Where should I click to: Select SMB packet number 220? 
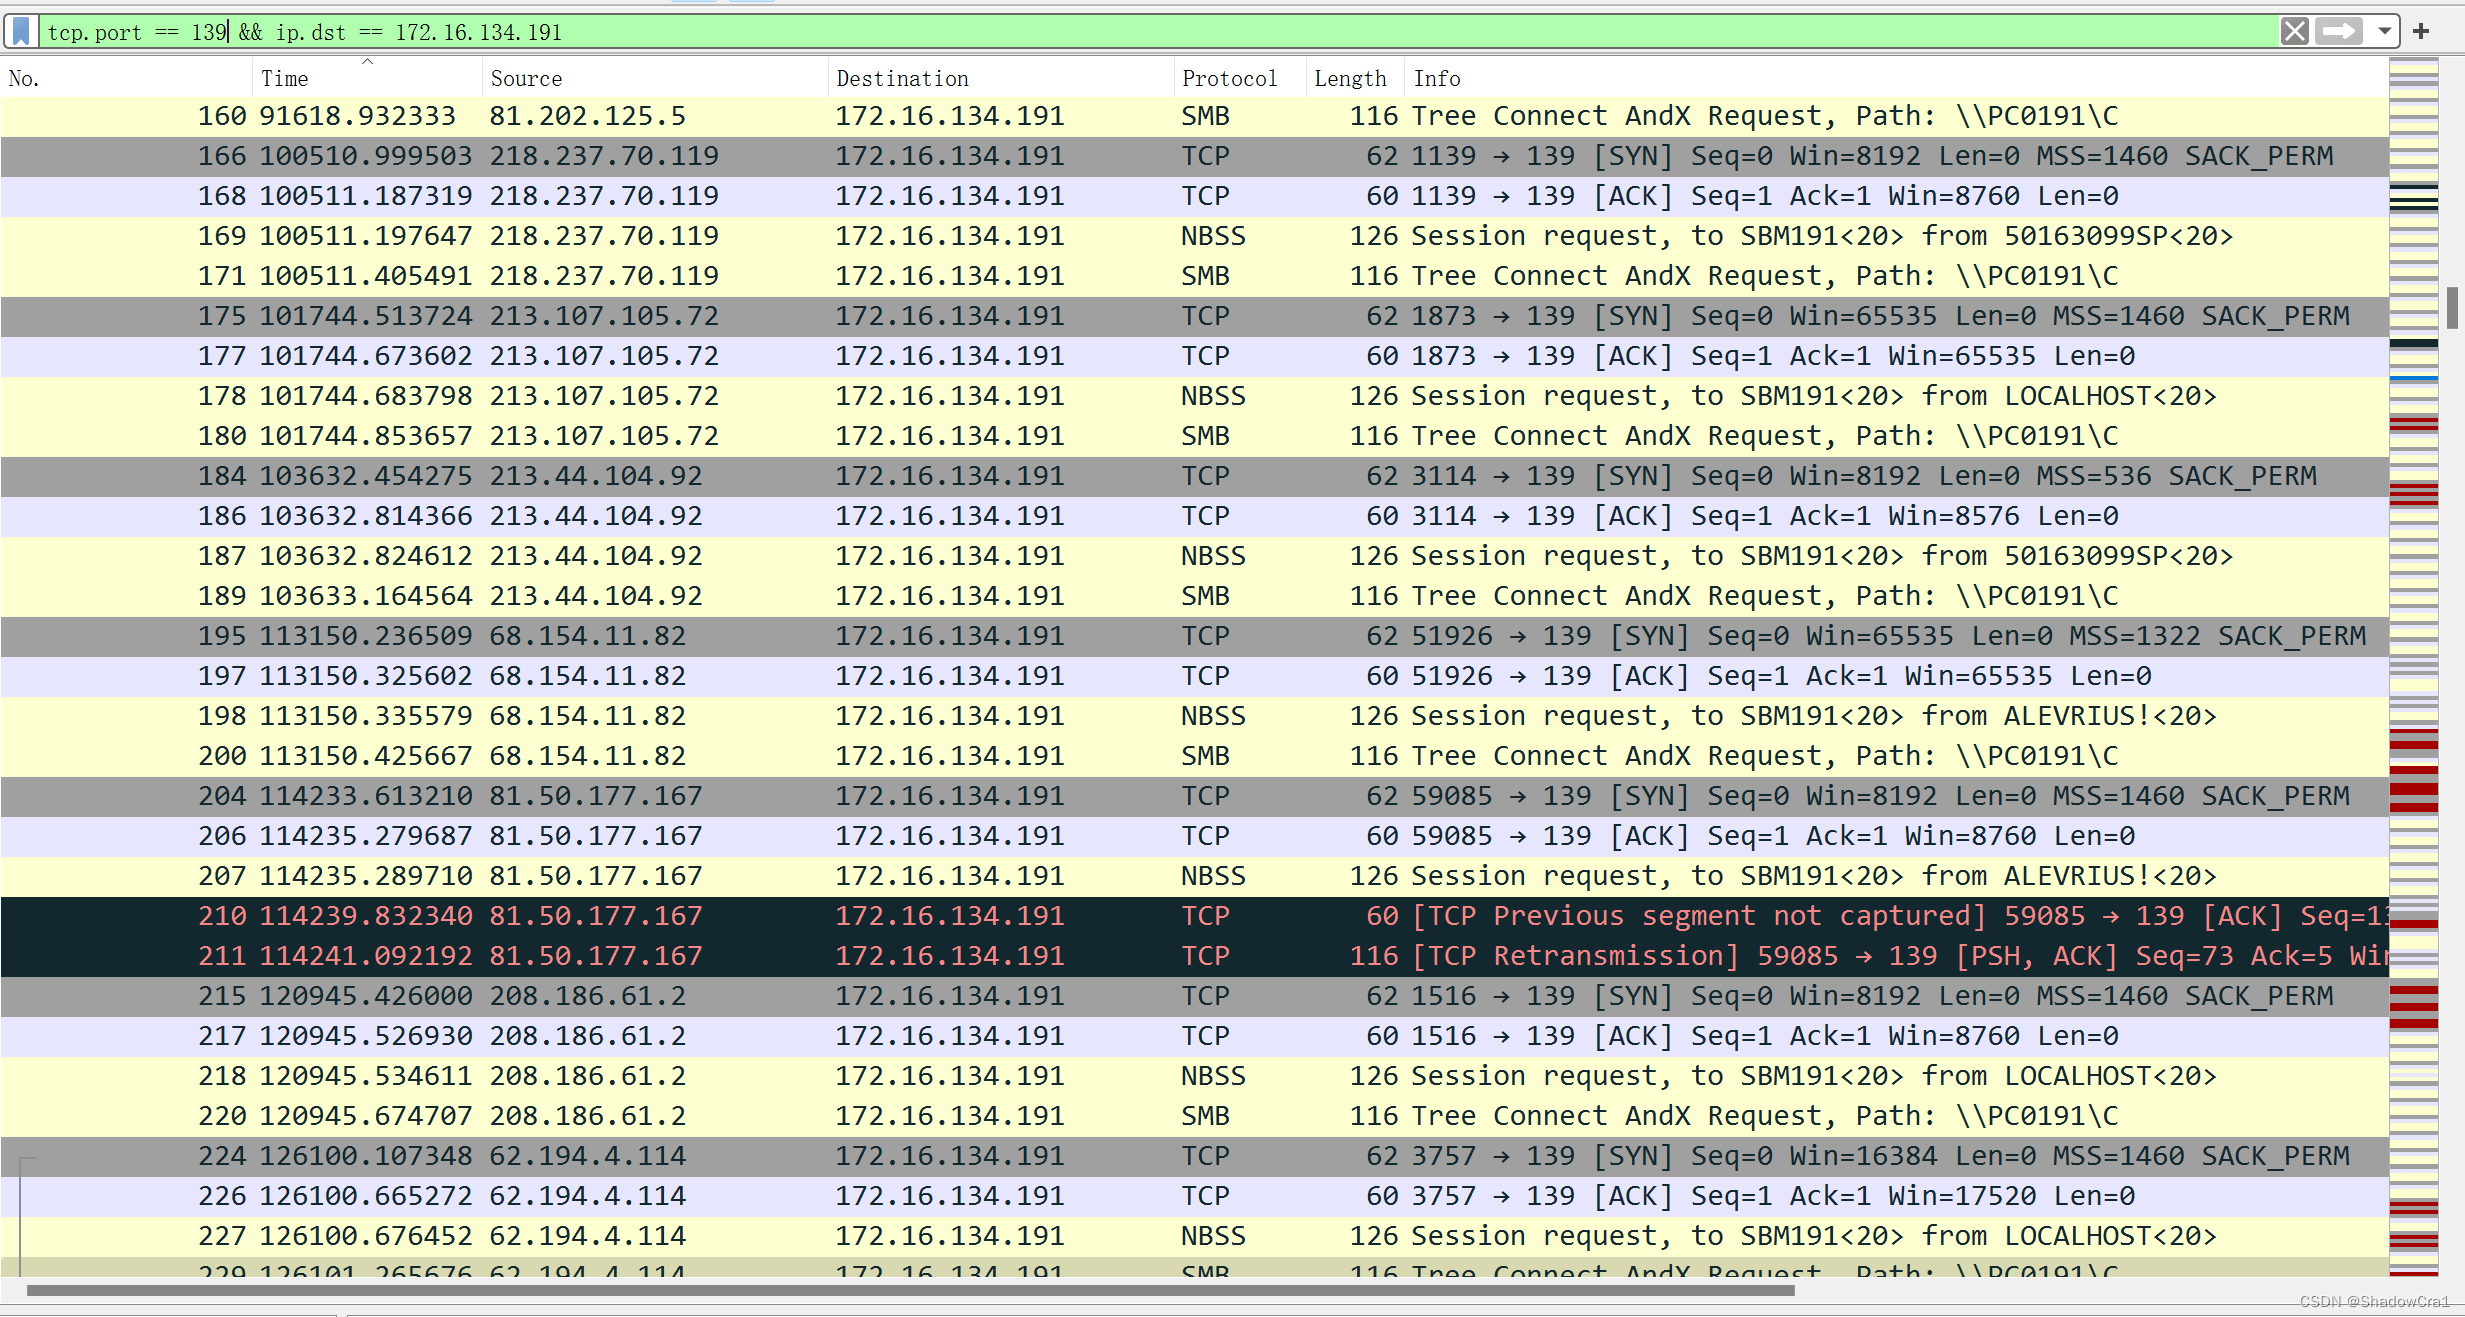pos(1194,1116)
